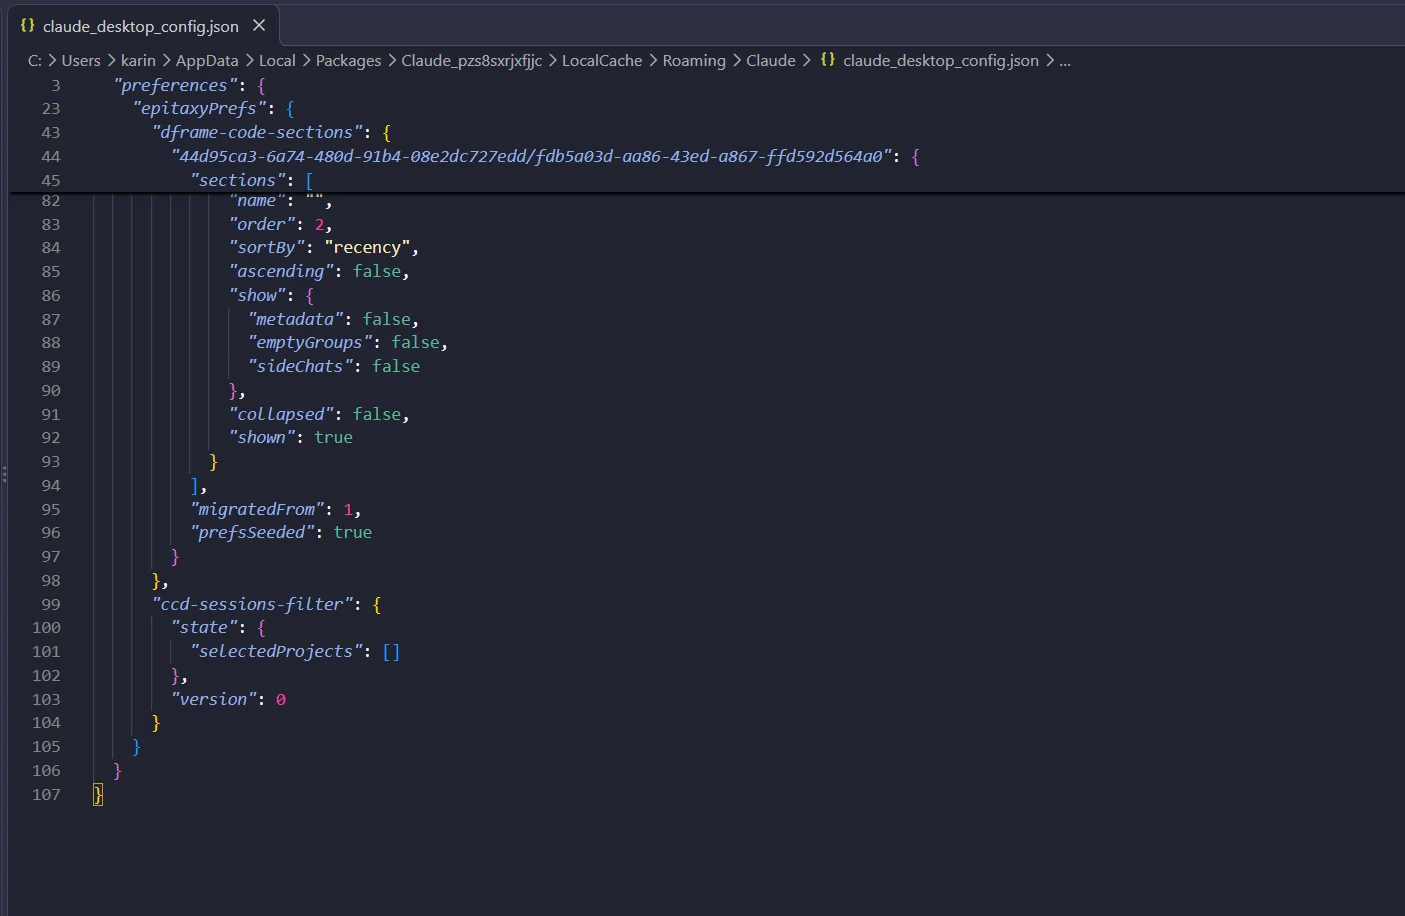Click the sticky line with the long GUID key
Screen dimensions: 1405x916
tap(531, 156)
